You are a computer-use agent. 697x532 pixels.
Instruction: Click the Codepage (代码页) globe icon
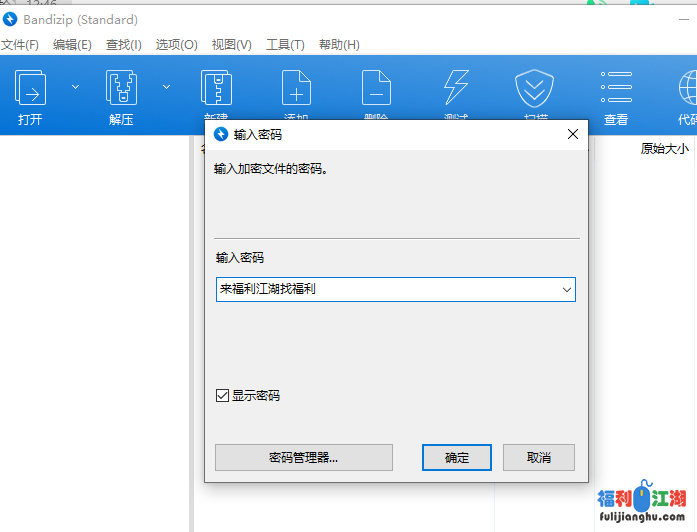click(686, 90)
